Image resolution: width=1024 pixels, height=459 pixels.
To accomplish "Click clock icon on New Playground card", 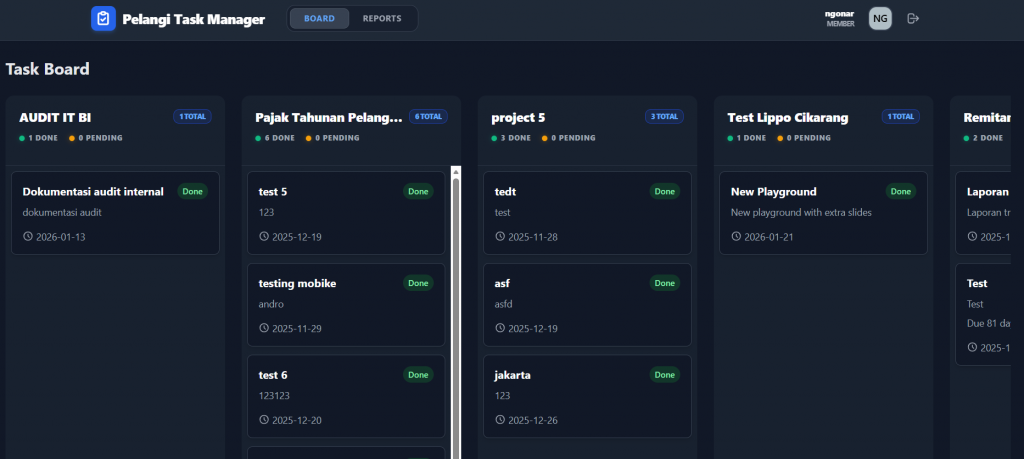I will (736, 237).
